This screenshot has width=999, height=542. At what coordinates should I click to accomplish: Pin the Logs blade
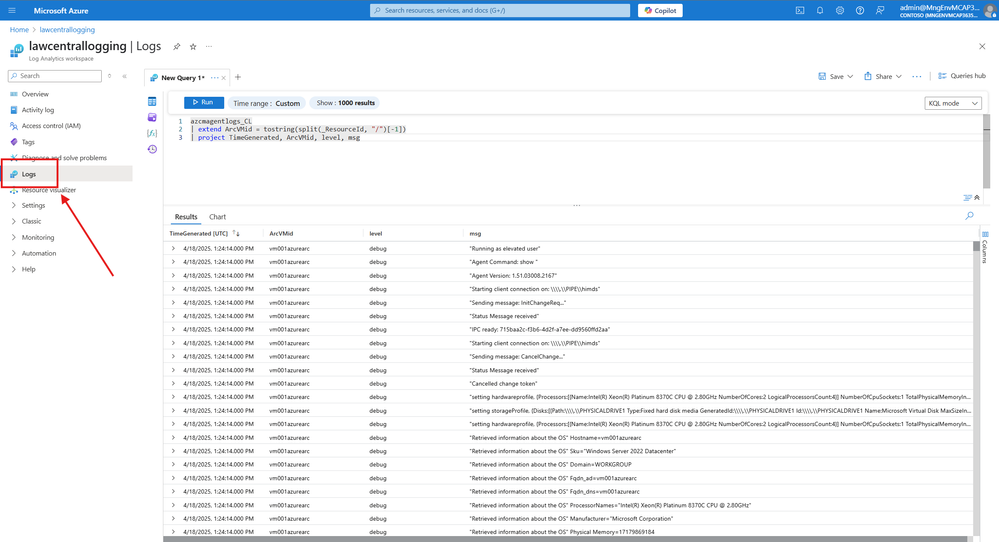pyautogui.click(x=176, y=46)
